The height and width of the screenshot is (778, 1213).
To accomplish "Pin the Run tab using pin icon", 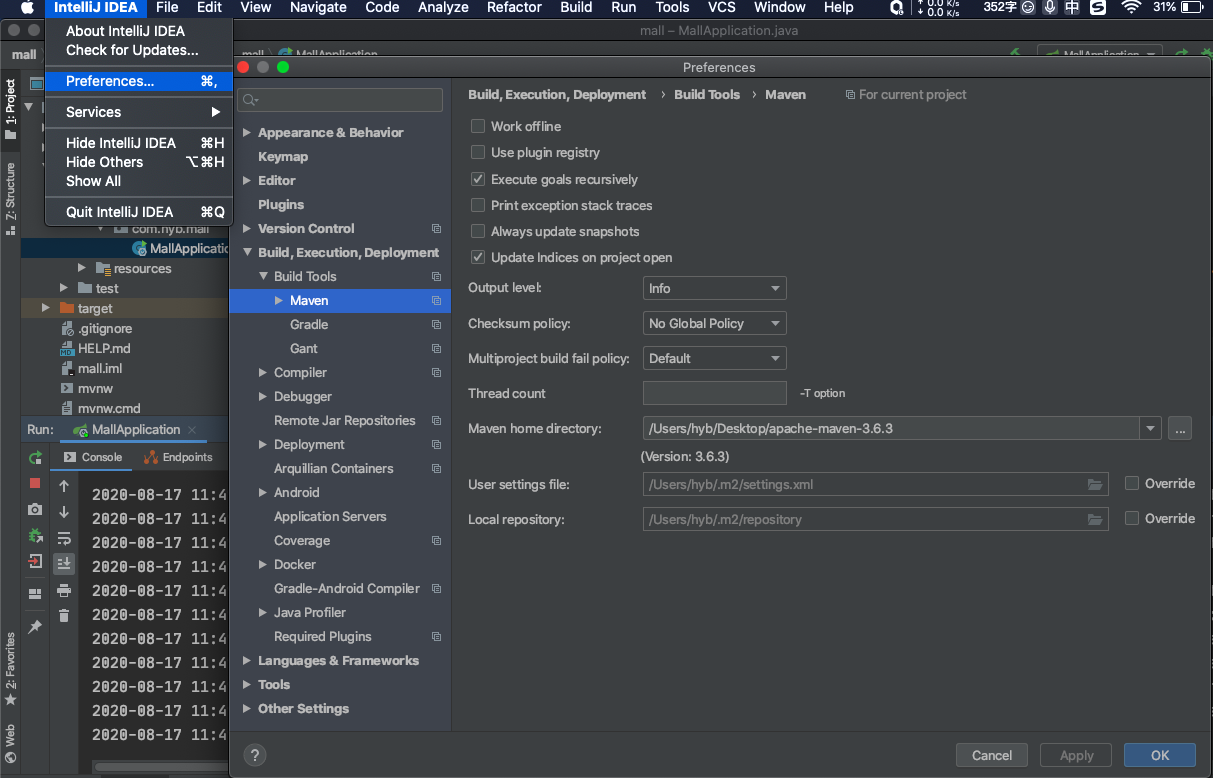I will point(35,626).
